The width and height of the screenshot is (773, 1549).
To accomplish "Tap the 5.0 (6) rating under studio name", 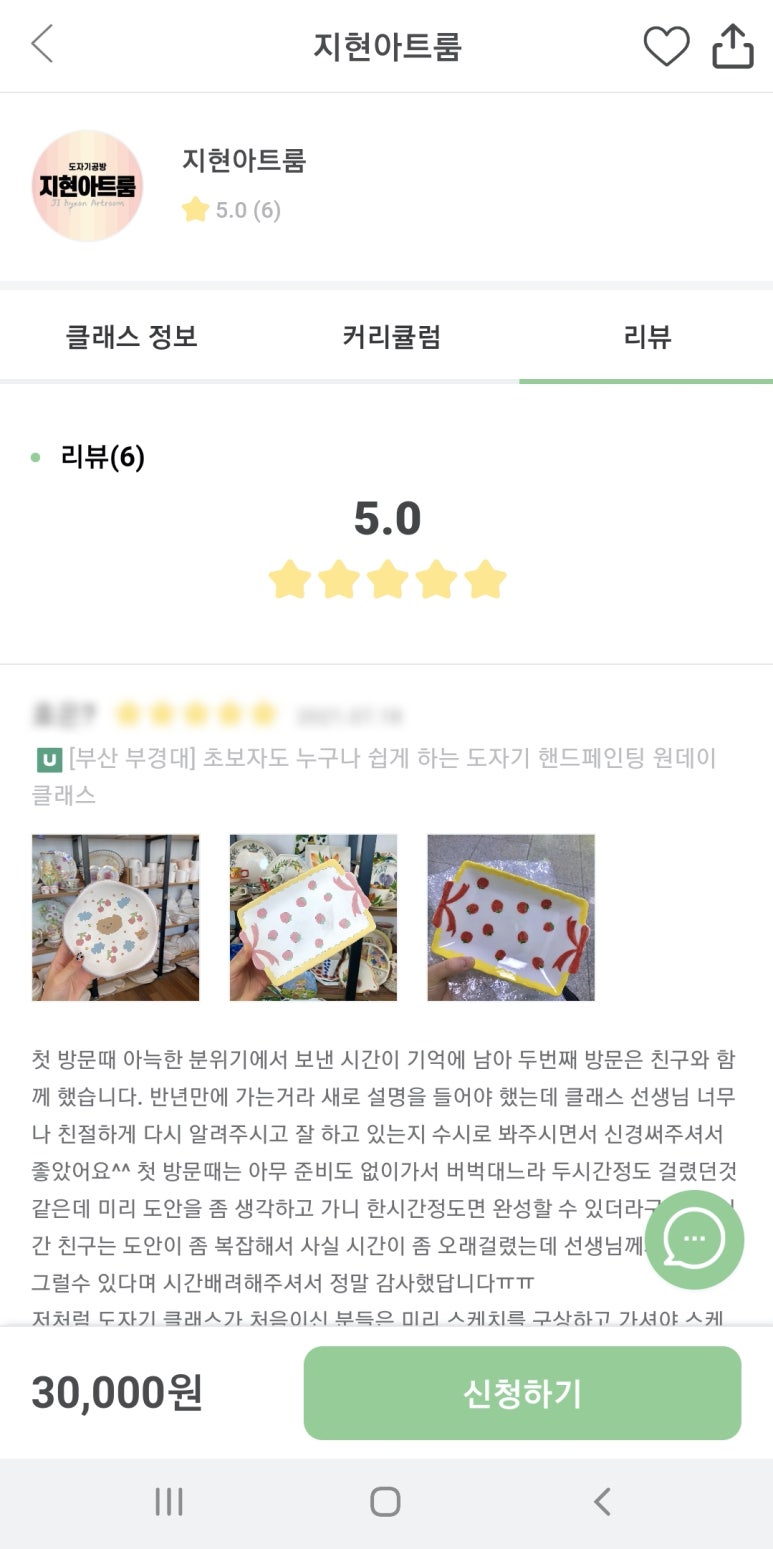I will (x=232, y=210).
